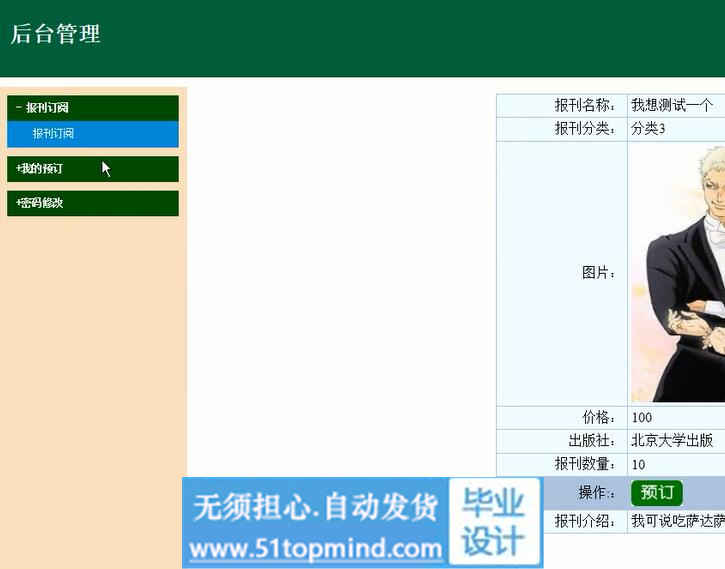The width and height of the screenshot is (725, 569).
Task: Click the 价格 label
Action: (598, 418)
